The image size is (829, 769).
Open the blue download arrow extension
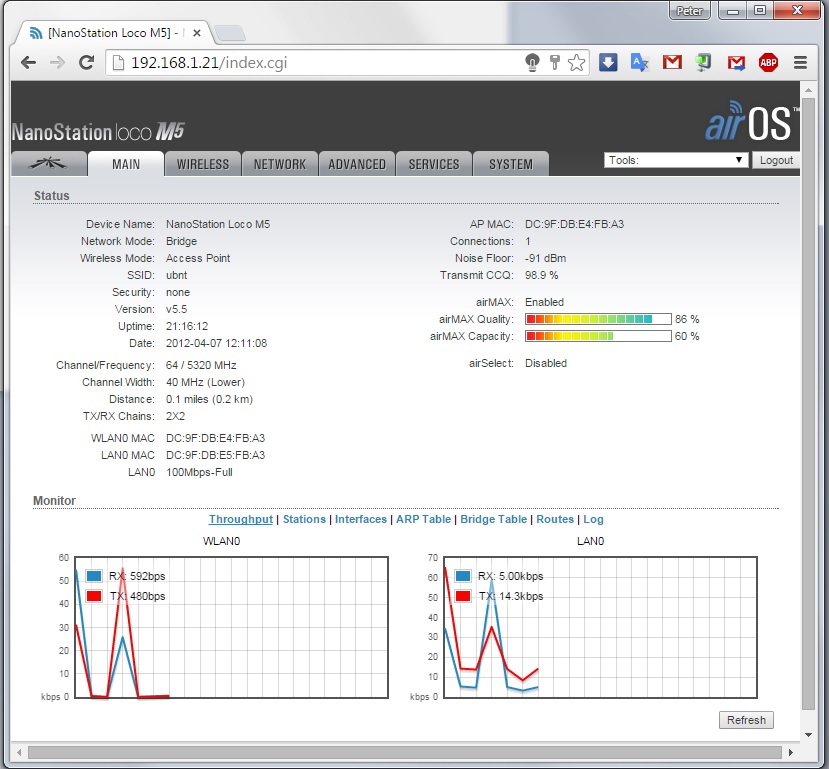[x=608, y=62]
